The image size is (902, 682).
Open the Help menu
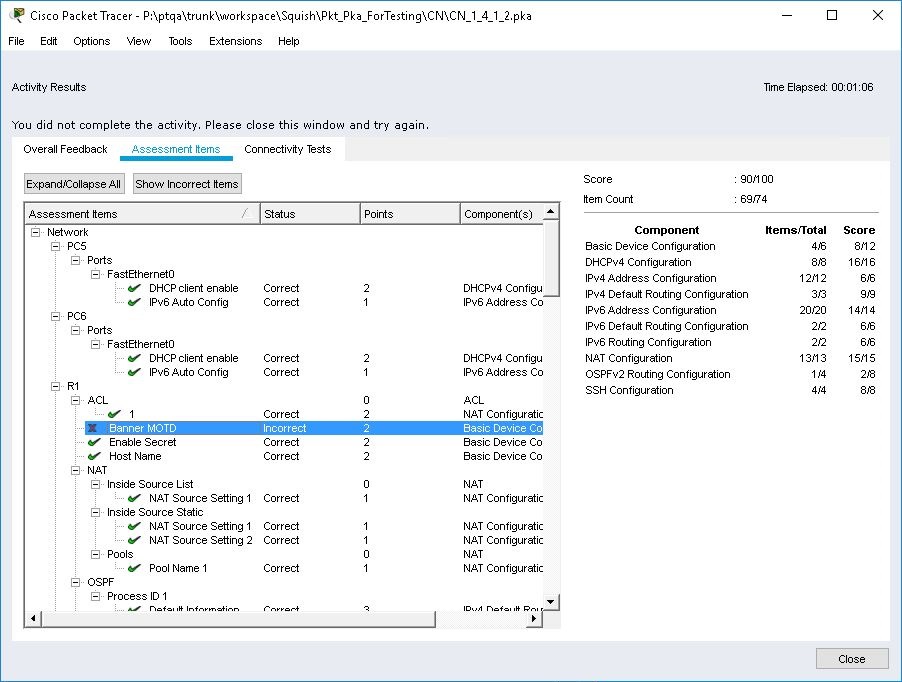[288, 41]
